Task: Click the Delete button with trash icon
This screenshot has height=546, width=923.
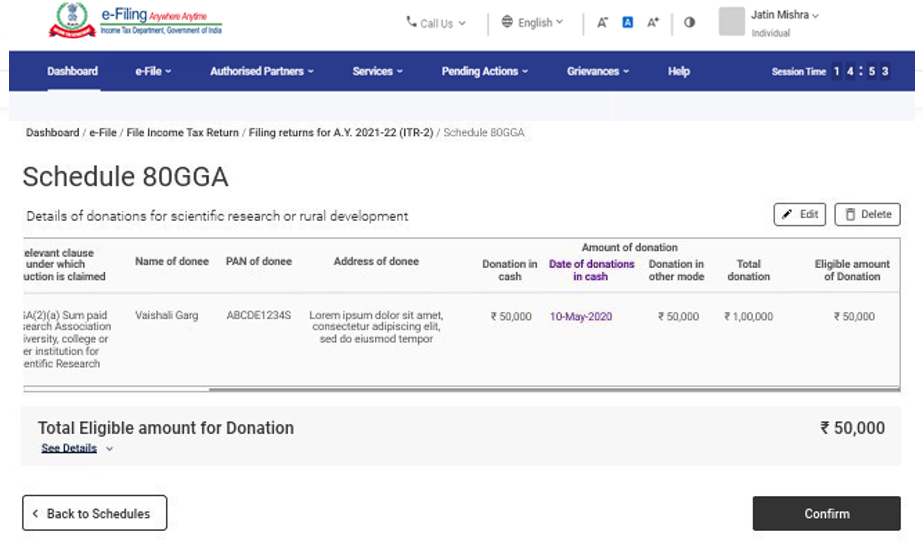Action: 867,214
